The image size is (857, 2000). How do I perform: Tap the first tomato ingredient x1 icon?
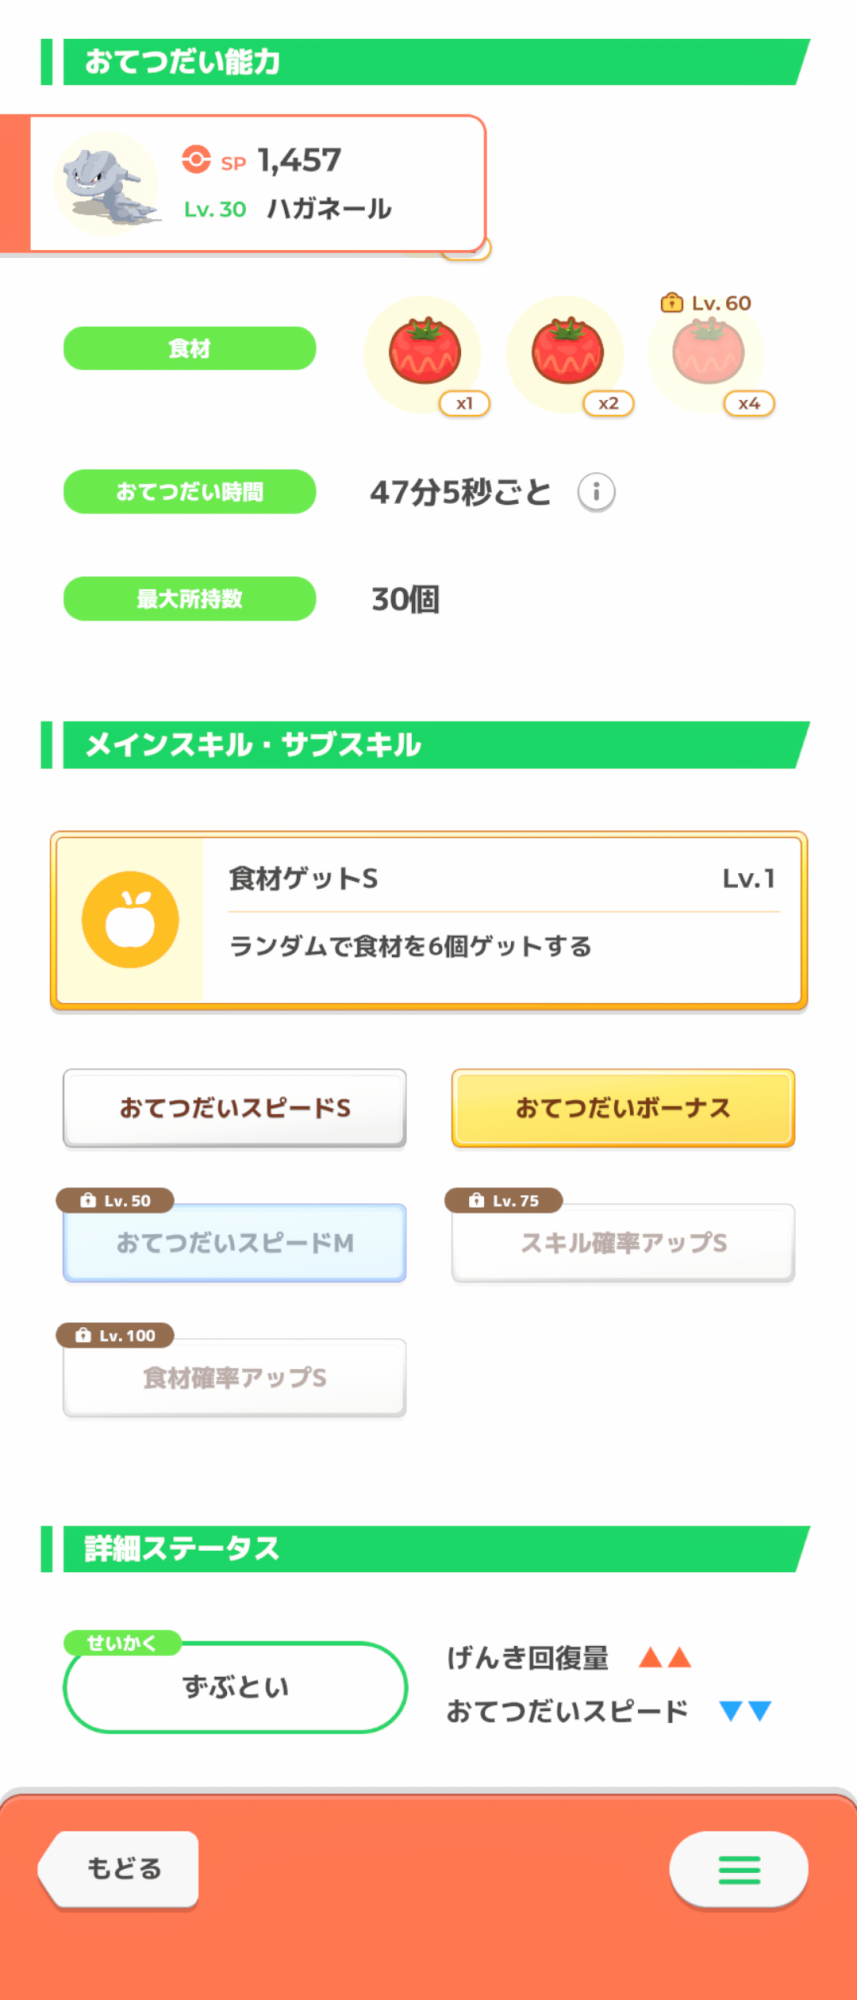(x=425, y=352)
